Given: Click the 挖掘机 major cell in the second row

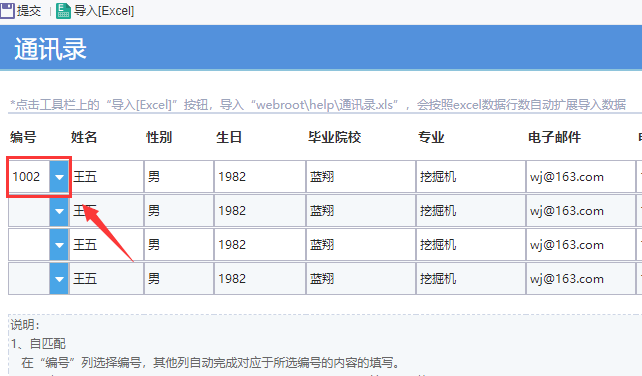Looking at the screenshot, I should [x=471, y=211].
